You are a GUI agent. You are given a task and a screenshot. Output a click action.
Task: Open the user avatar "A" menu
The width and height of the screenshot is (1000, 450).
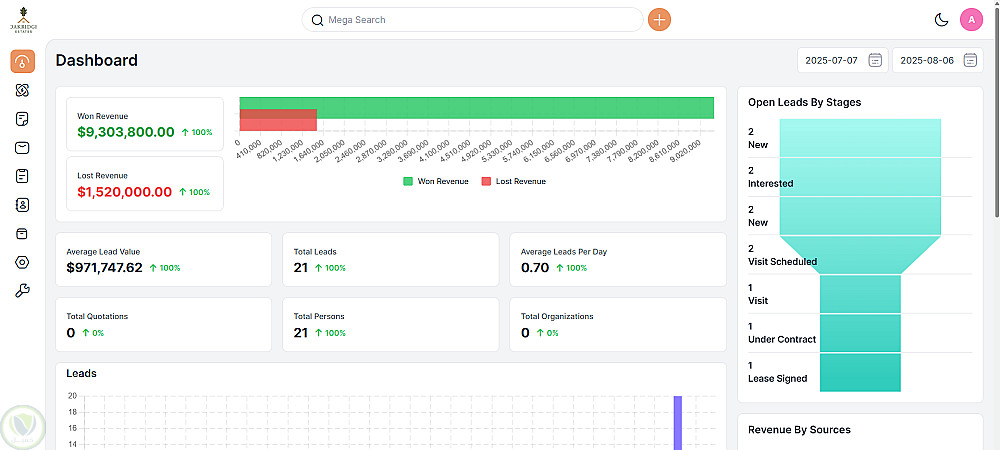click(x=971, y=20)
